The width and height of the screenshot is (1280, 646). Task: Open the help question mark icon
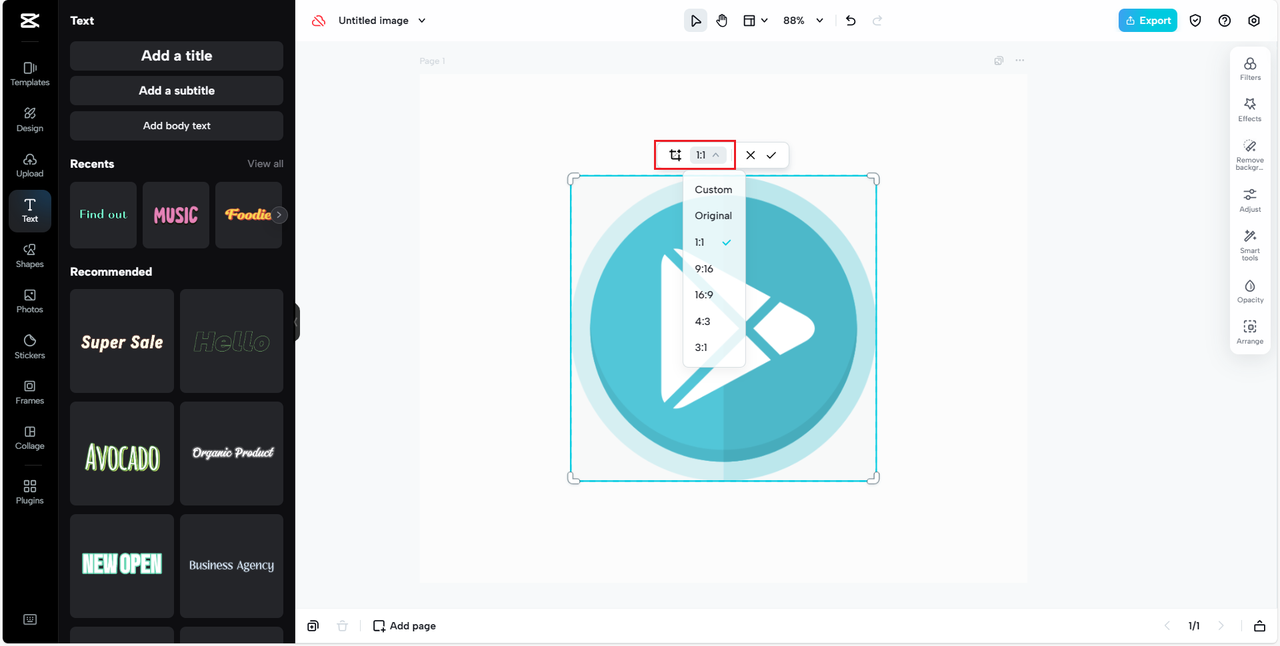pyautogui.click(x=1224, y=20)
